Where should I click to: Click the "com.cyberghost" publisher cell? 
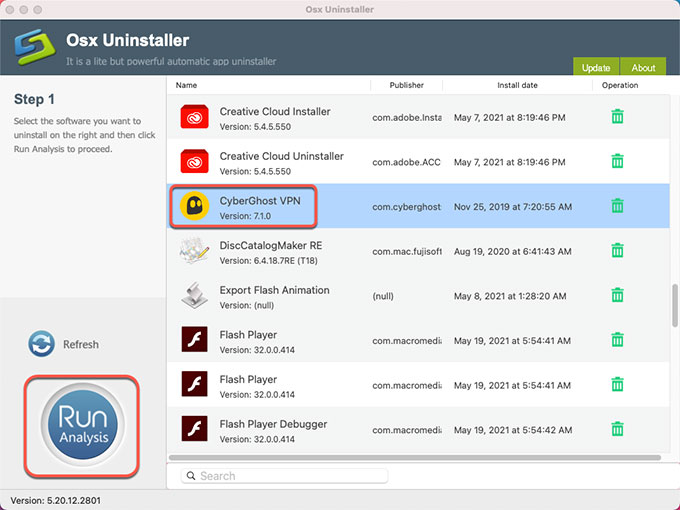point(407,207)
